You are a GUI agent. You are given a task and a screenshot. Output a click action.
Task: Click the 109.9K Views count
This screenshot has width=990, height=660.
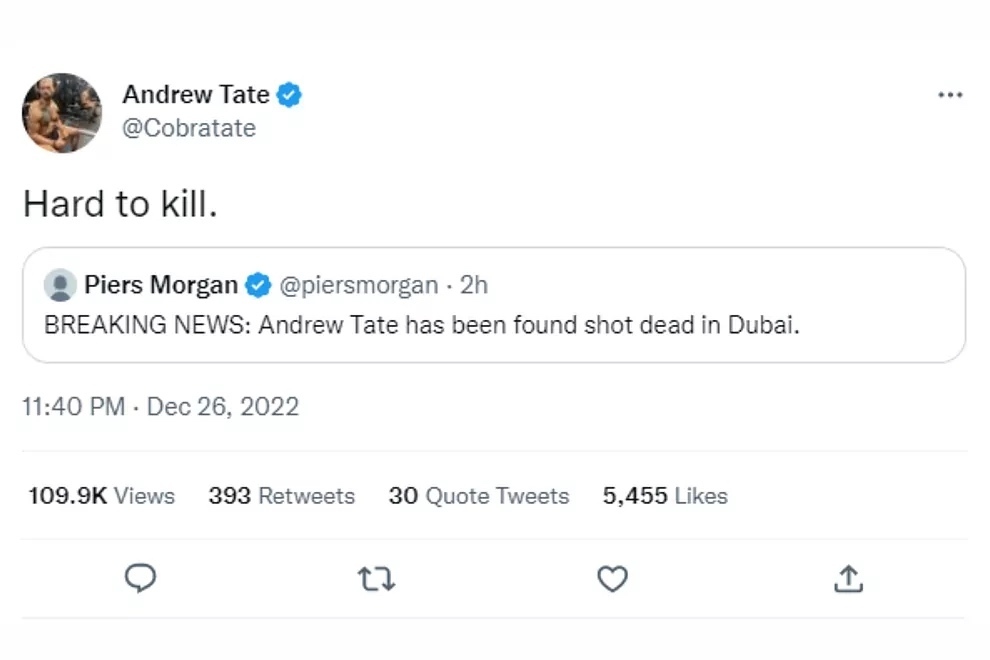[101, 496]
